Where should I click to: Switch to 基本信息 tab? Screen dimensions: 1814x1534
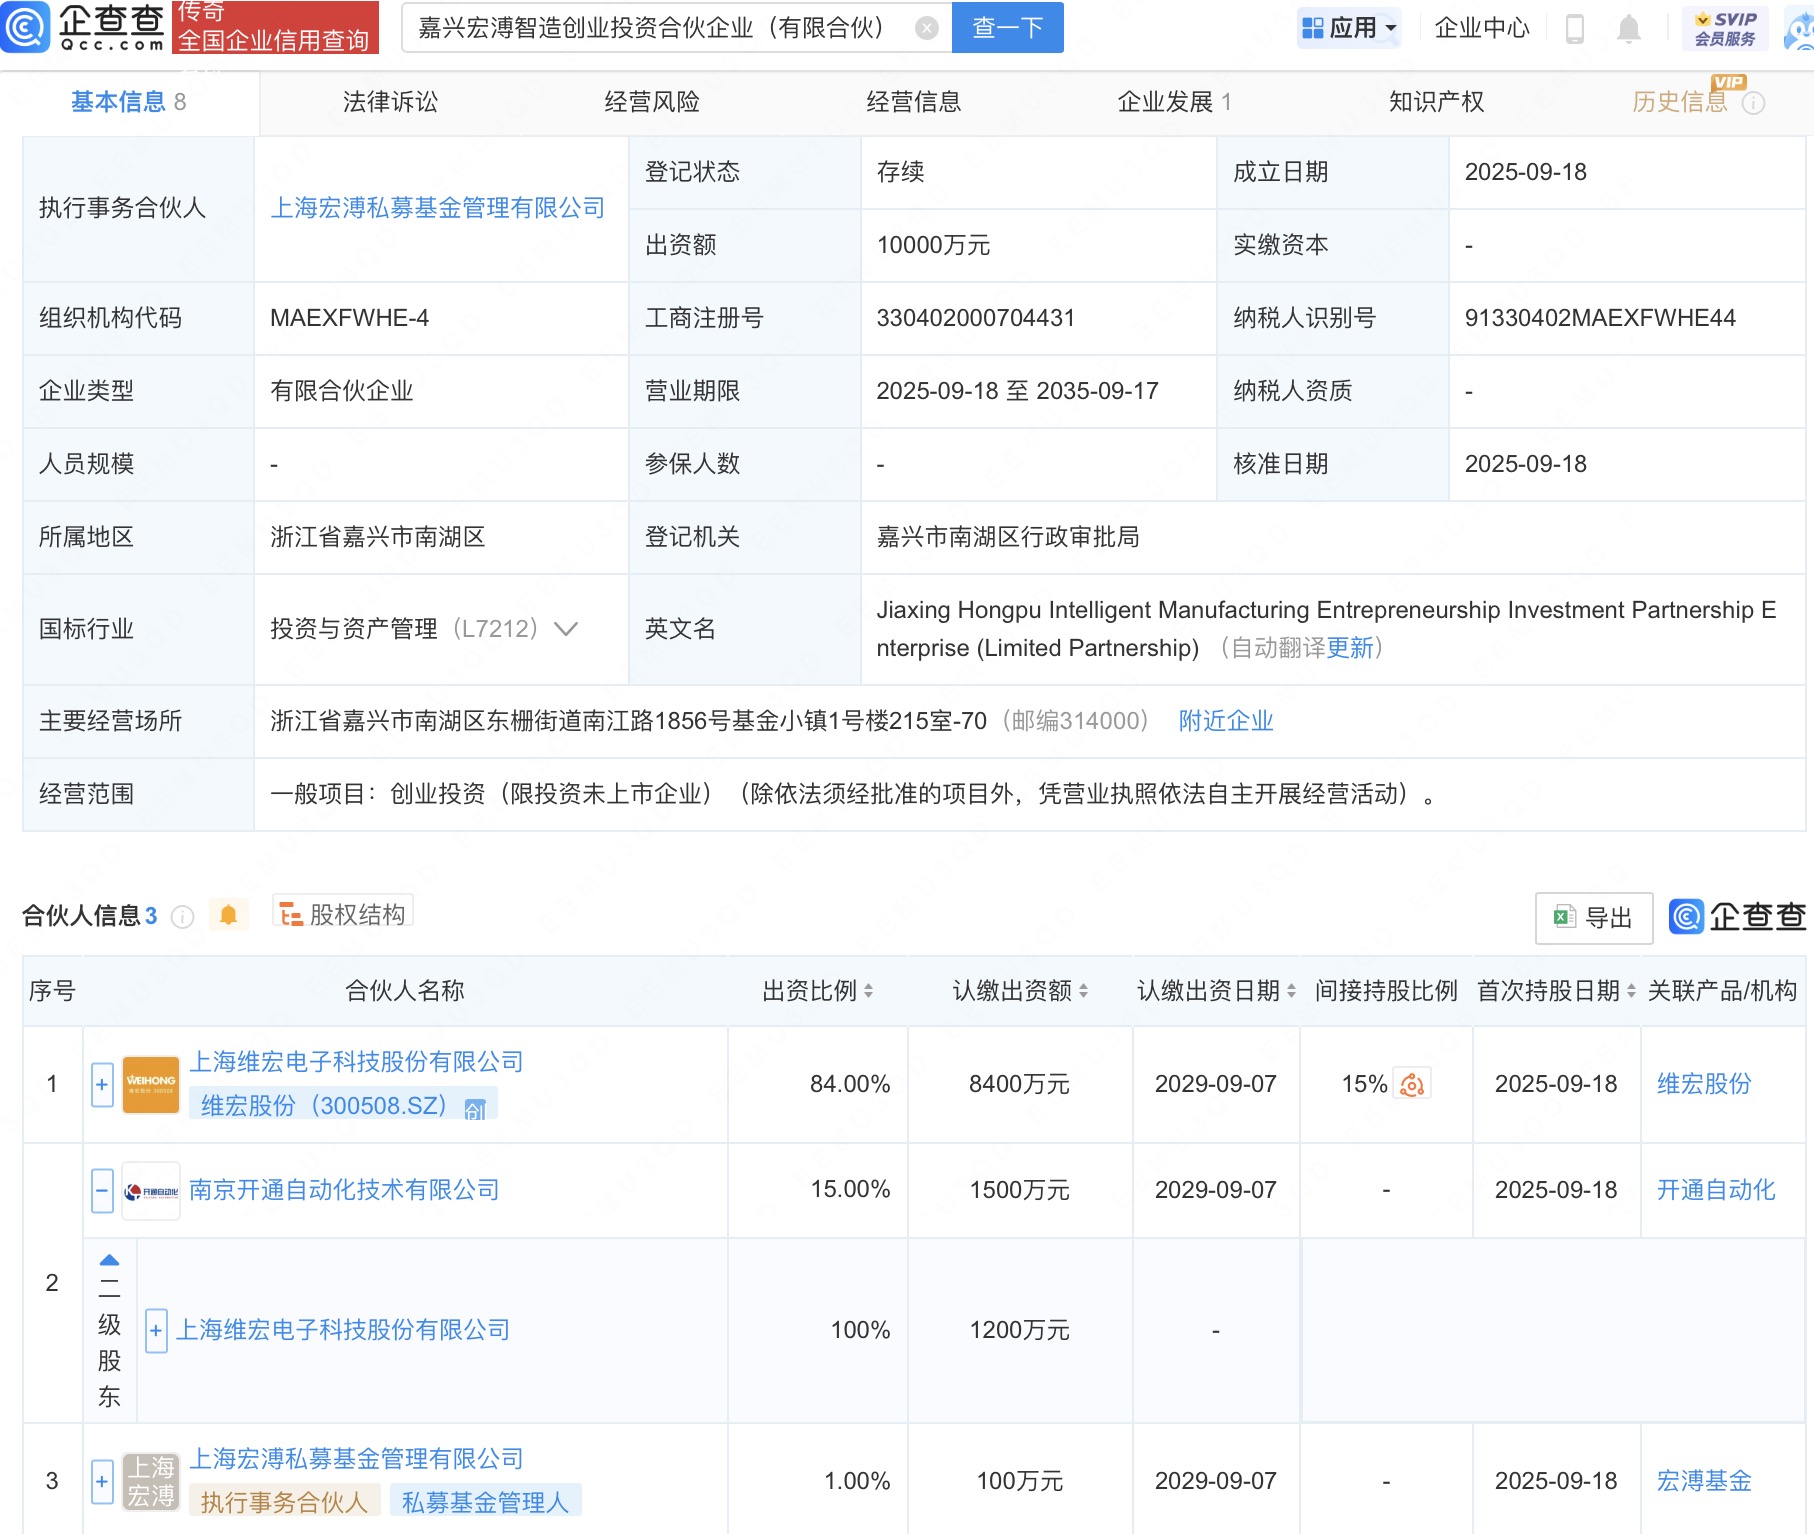[x=129, y=102]
